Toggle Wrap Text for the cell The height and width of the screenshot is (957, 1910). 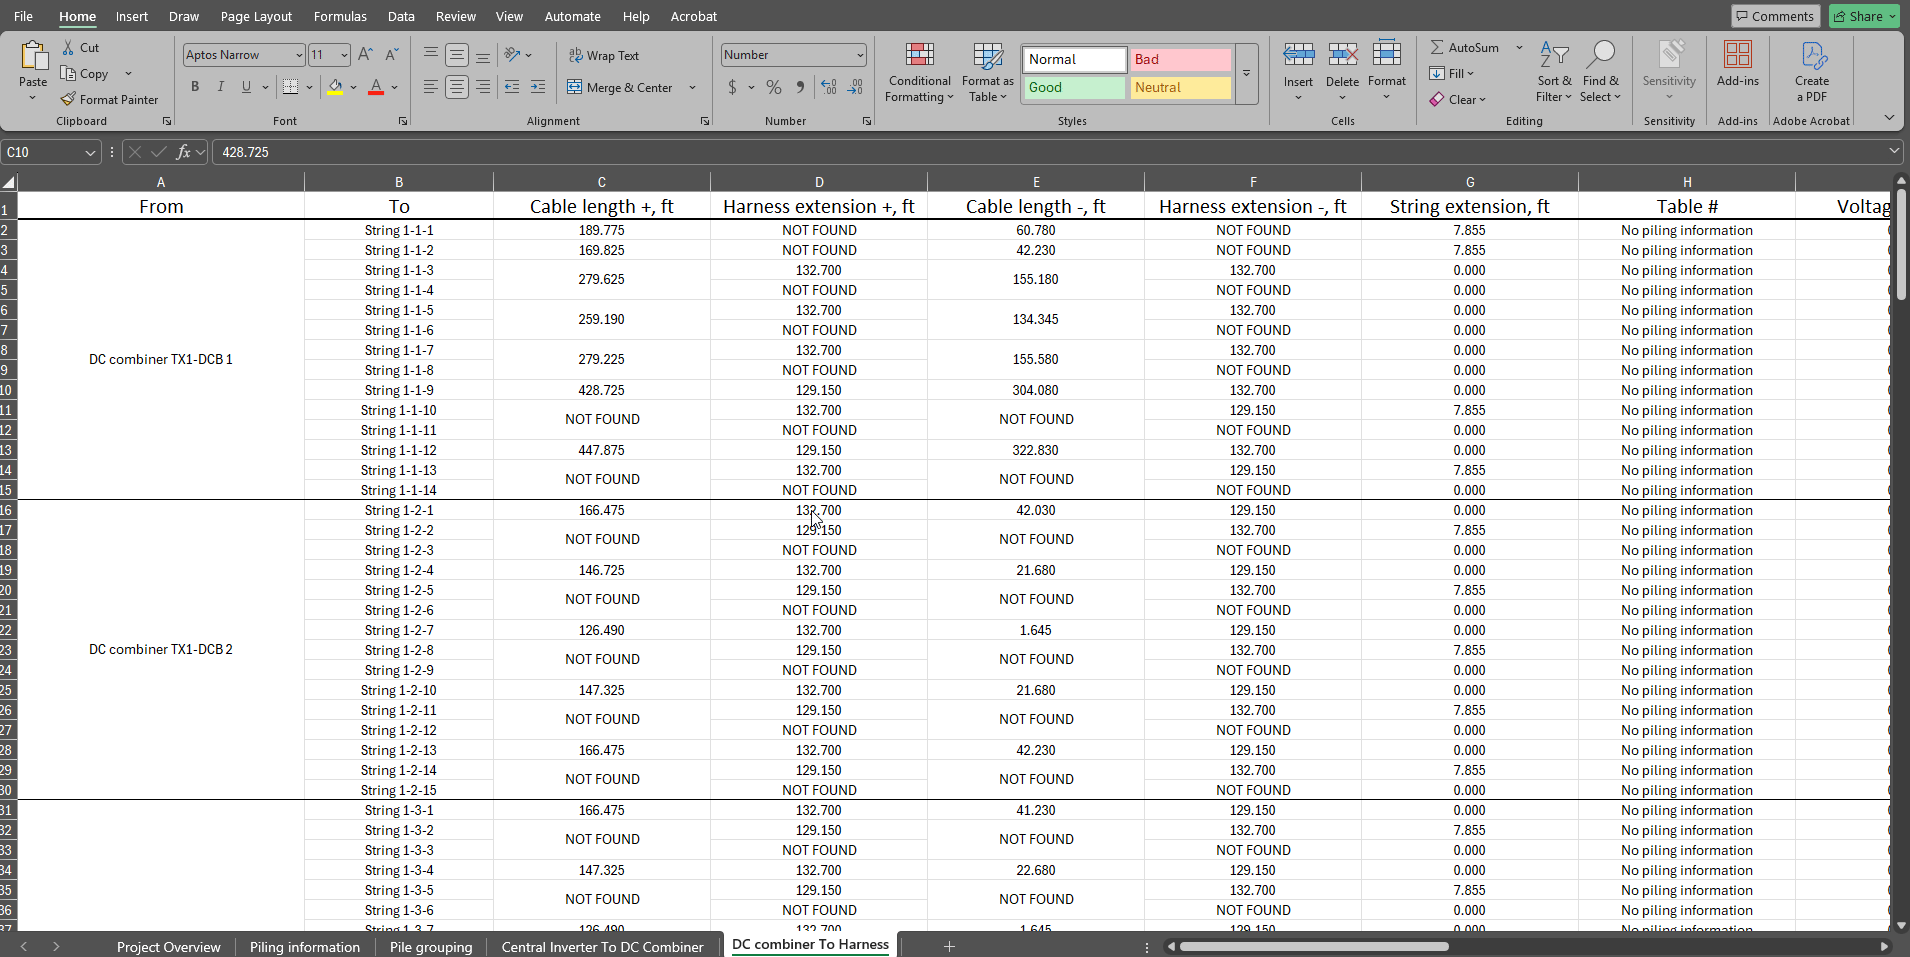point(604,56)
